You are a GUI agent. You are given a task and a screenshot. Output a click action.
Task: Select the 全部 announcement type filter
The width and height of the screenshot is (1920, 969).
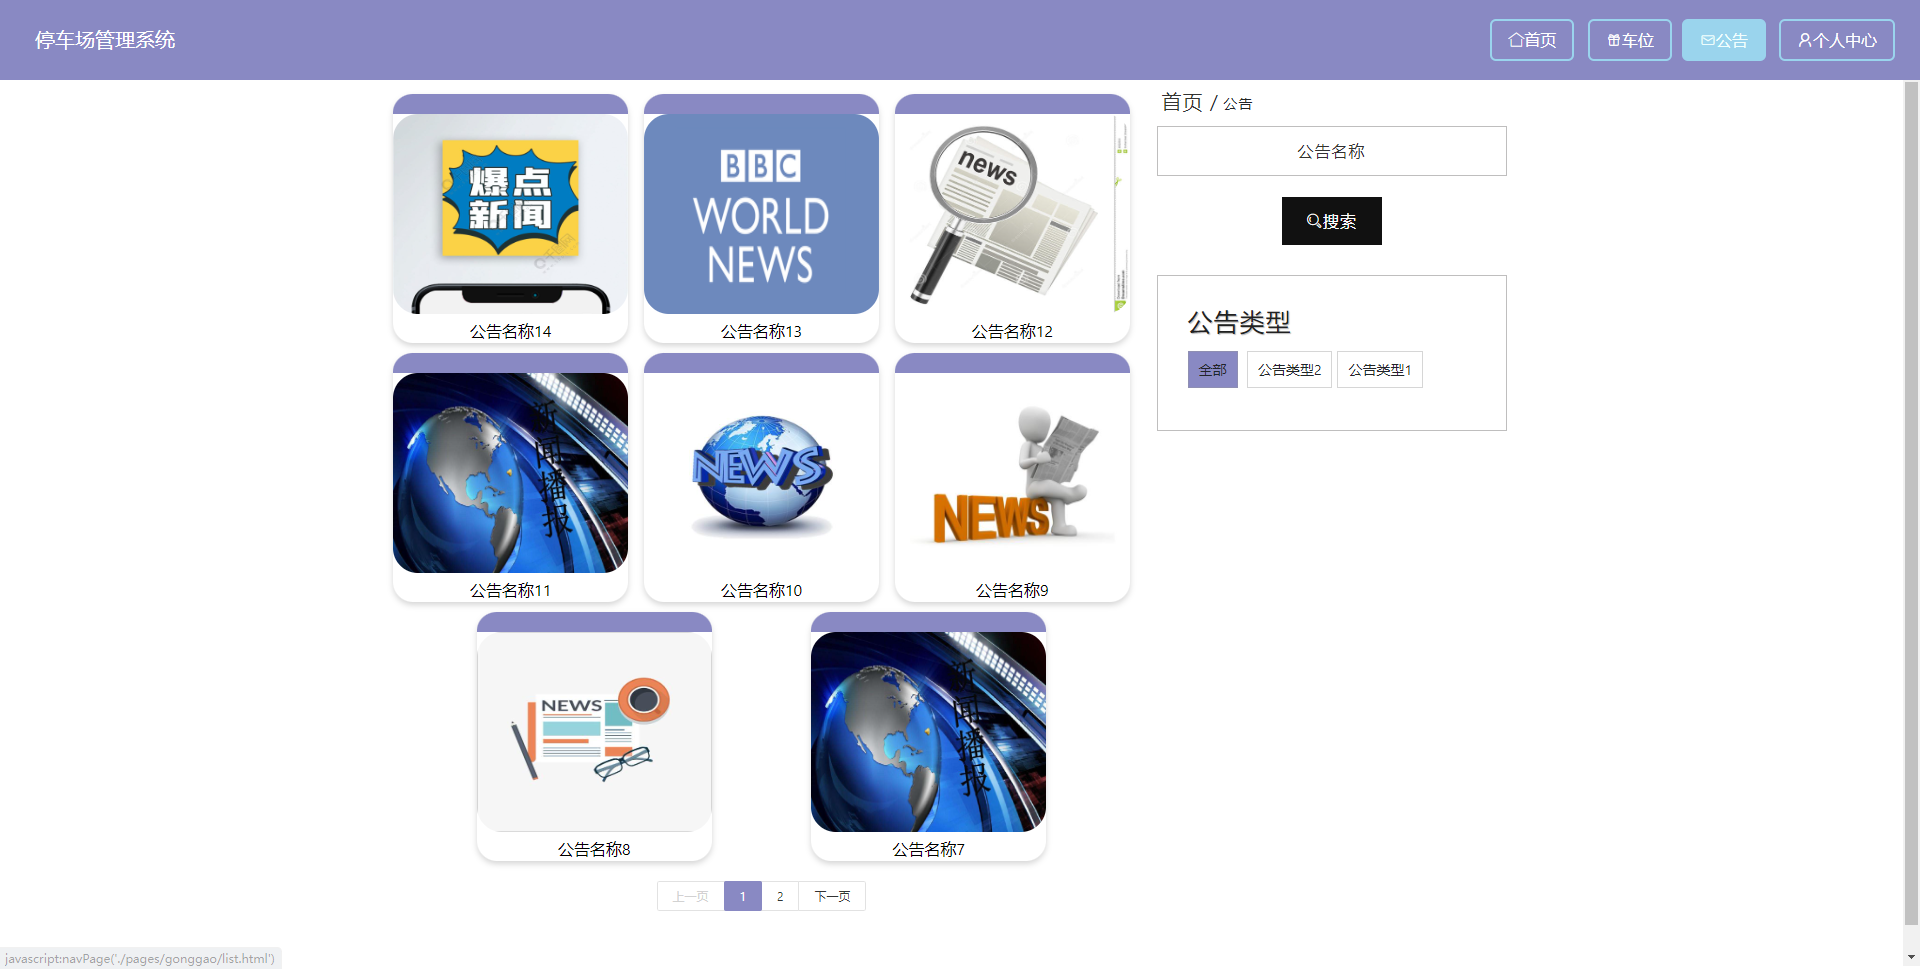tap(1212, 370)
